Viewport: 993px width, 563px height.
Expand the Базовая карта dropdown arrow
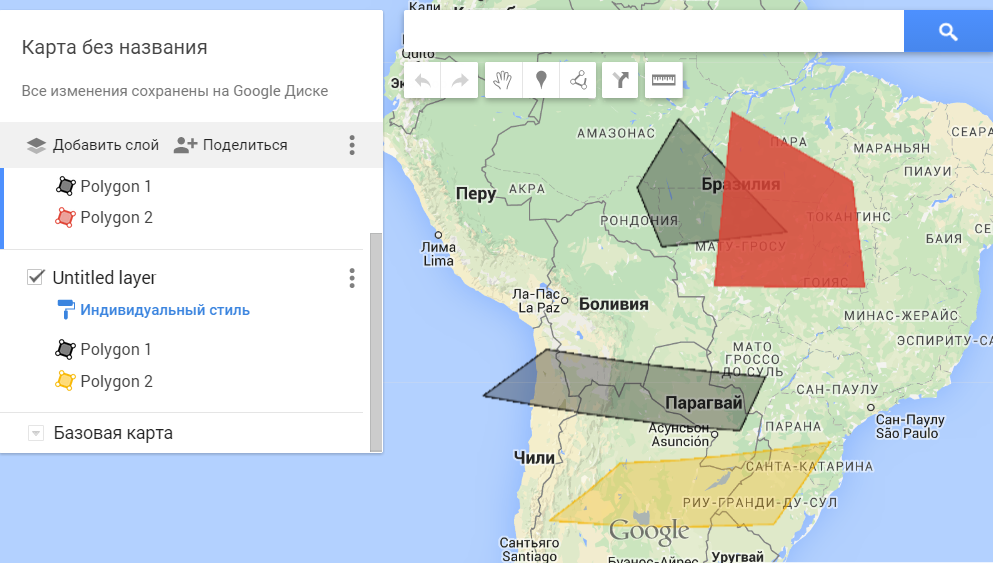[36, 433]
